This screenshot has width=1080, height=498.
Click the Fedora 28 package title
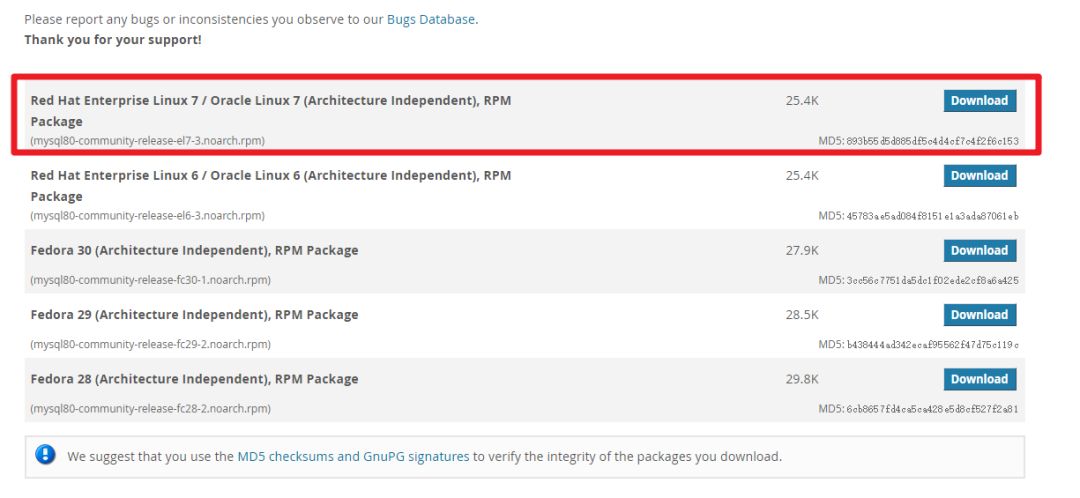click(x=194, y=379)
